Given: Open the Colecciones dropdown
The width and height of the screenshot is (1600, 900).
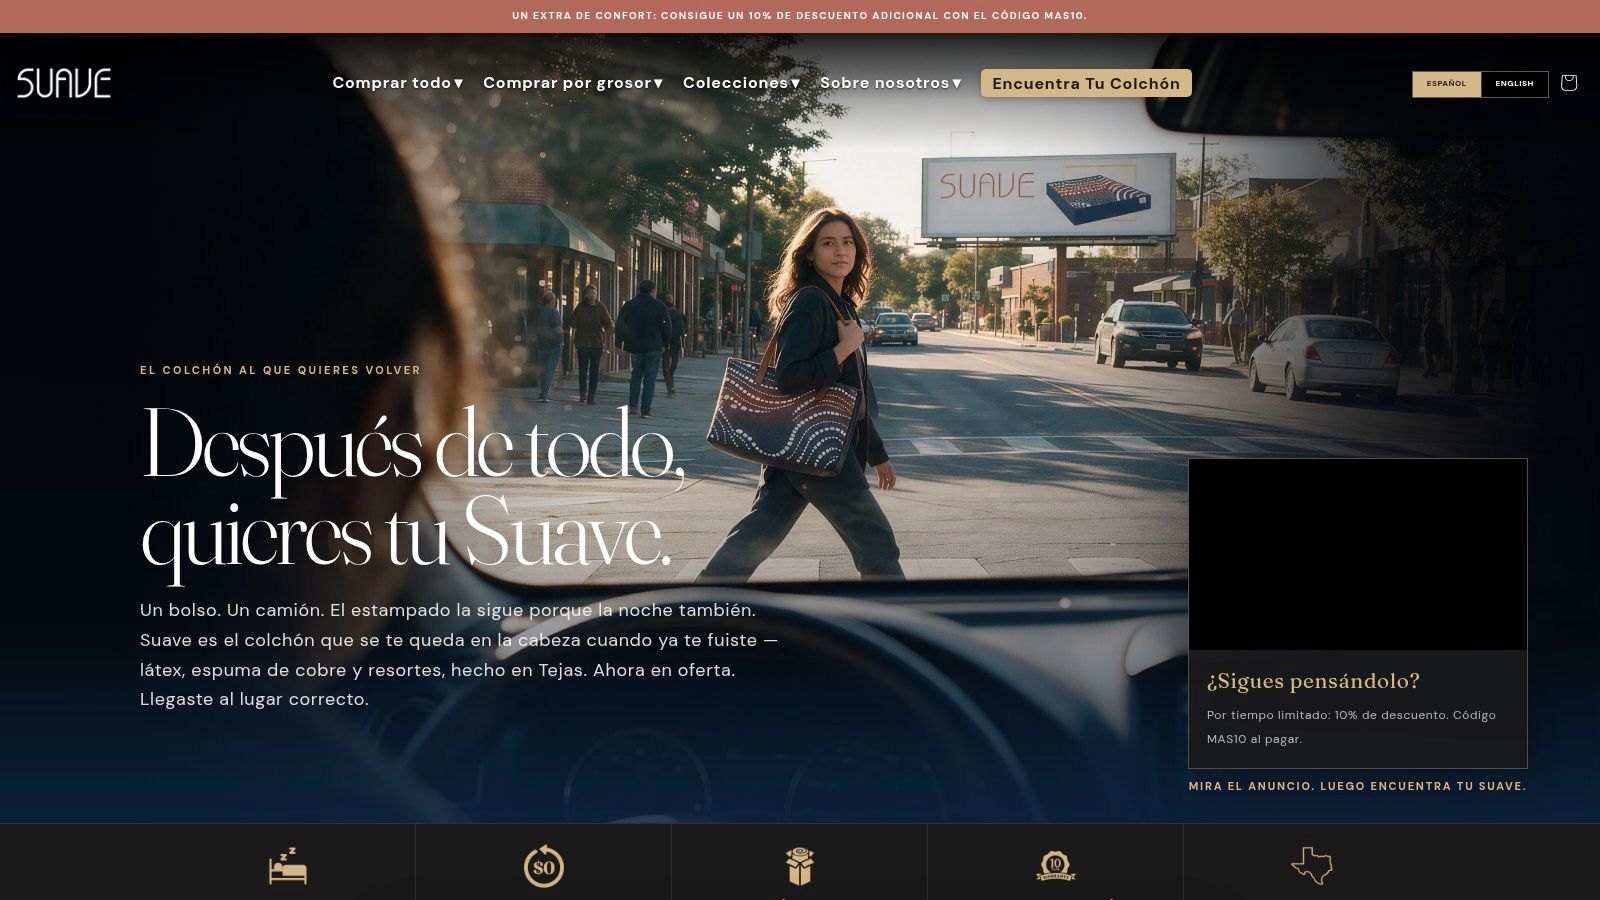Looking at the screenshot, I should 741,83.
